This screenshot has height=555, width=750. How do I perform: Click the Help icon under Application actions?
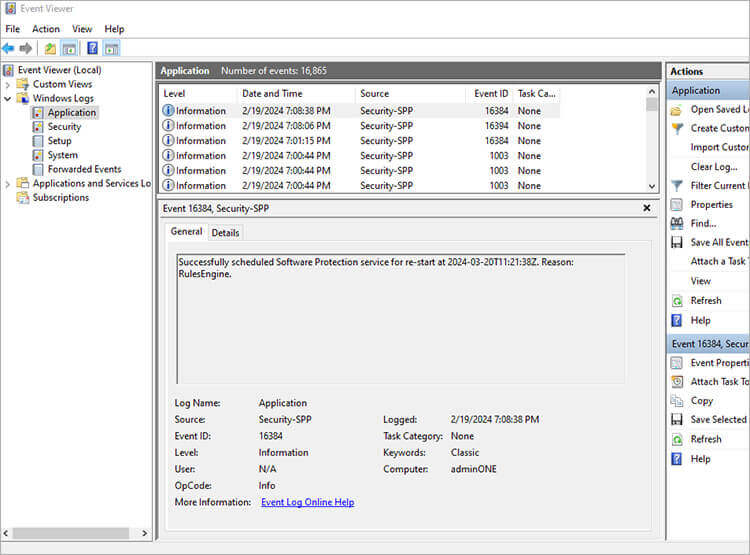pos(677,321)
